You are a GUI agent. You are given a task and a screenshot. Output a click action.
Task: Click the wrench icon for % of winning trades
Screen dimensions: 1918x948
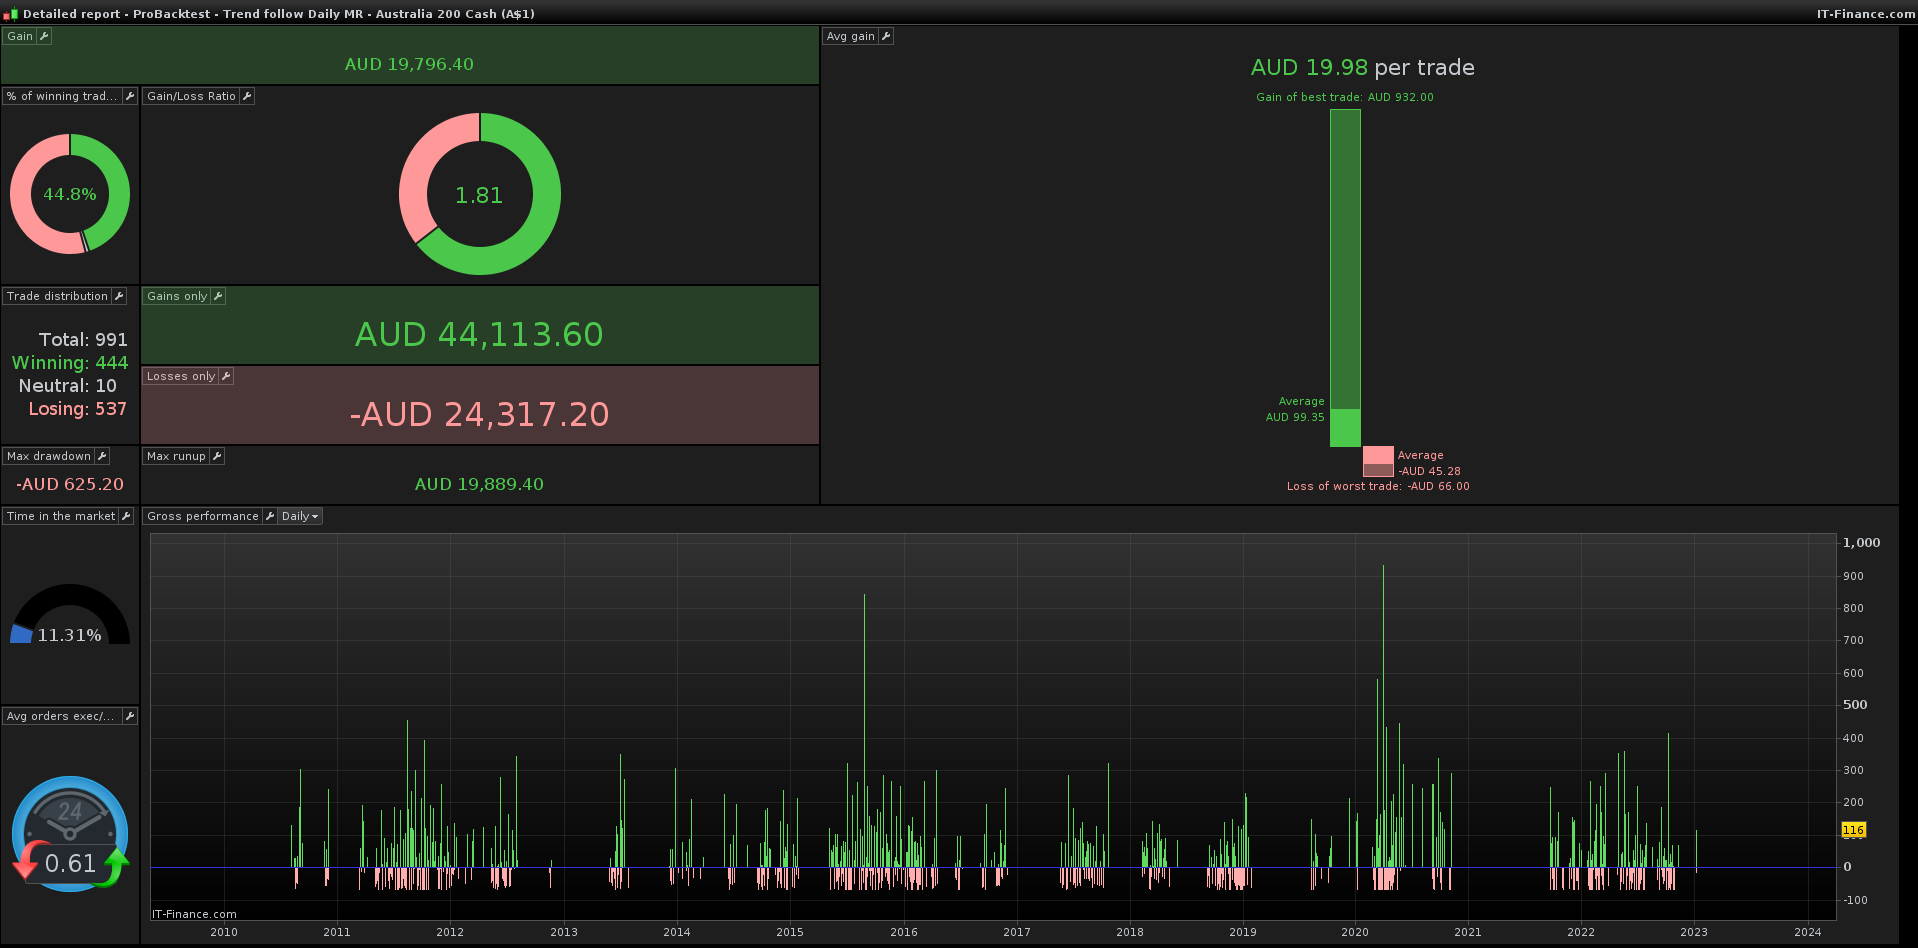tap(130, 96)
